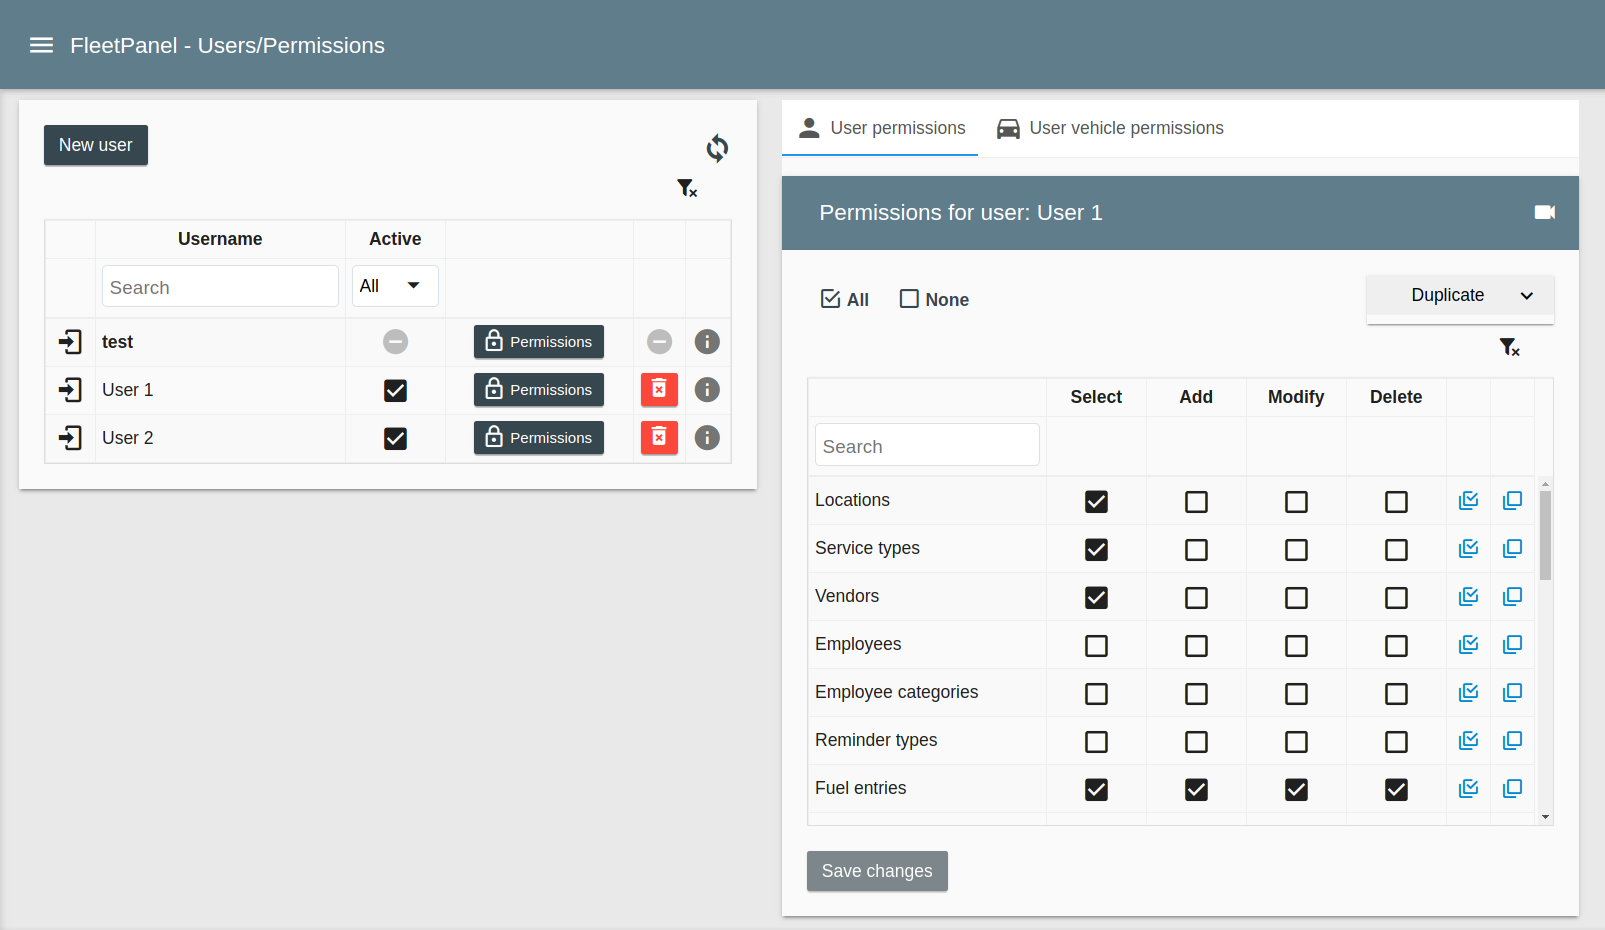Click the New user button
This screenshot has height=930, width=1605.
96,145
